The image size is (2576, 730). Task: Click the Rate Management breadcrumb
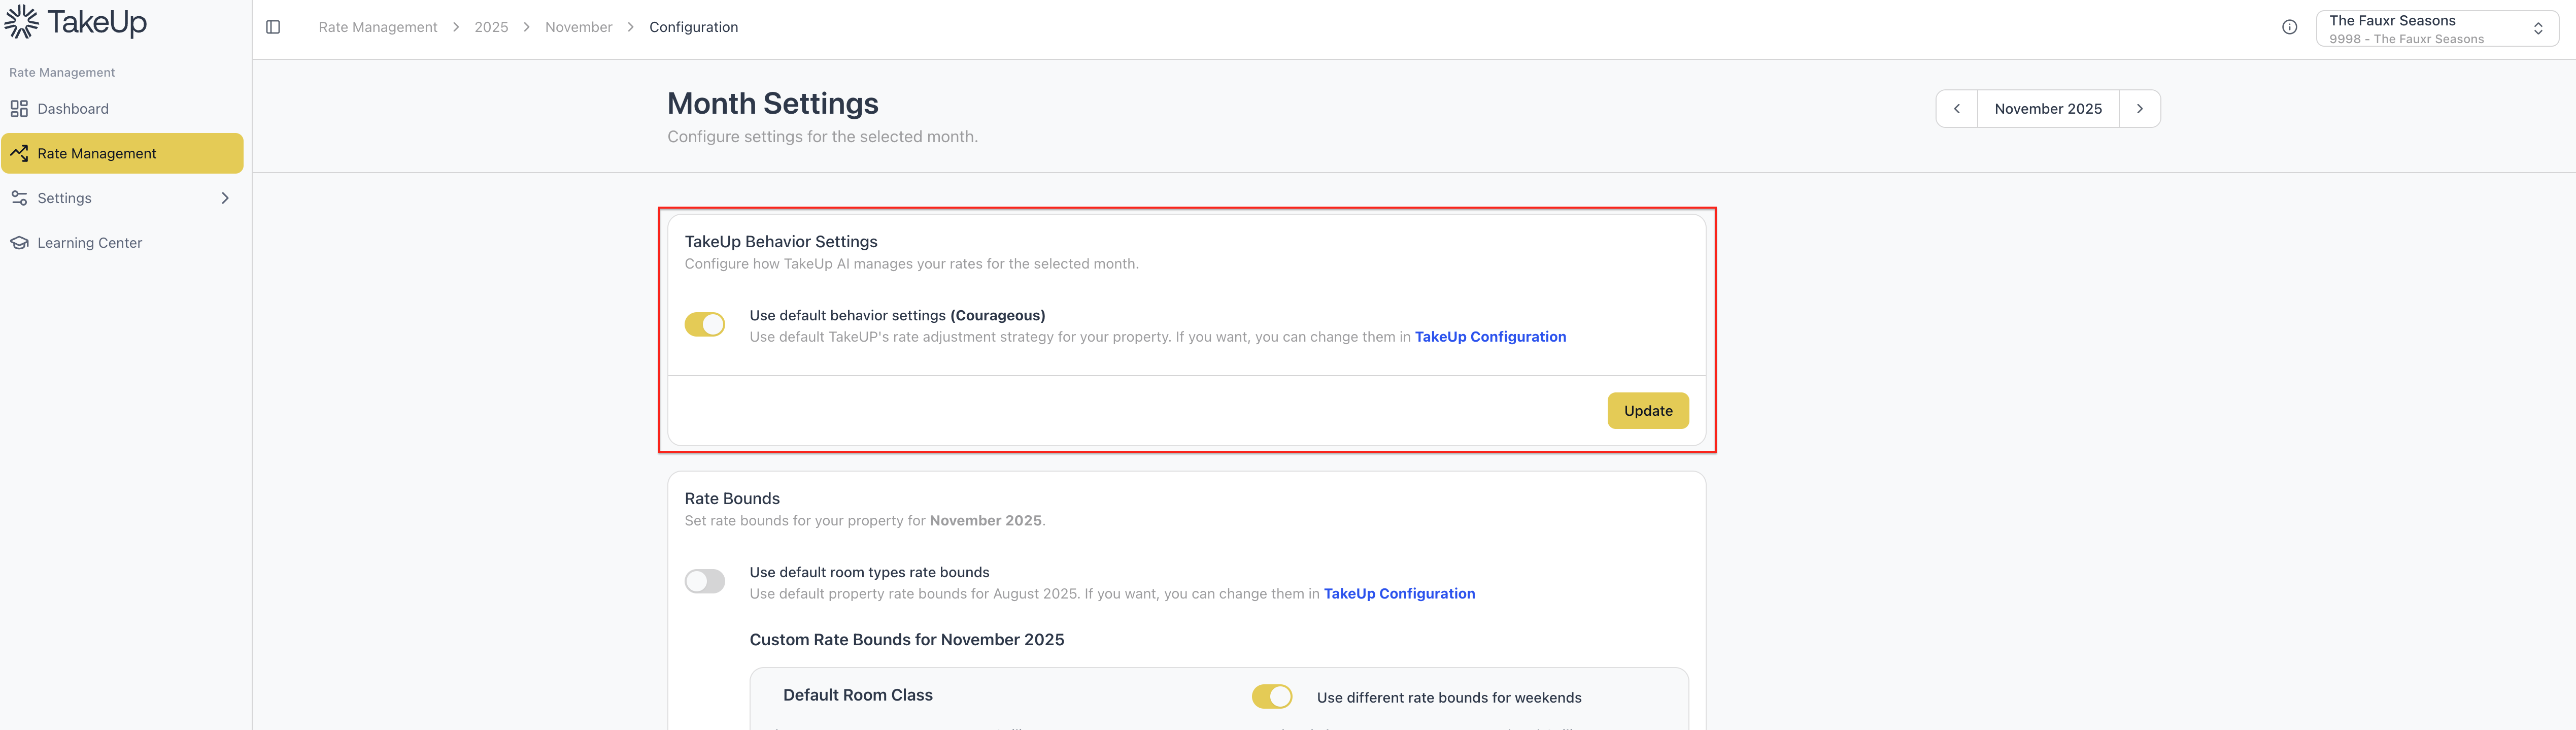[378, 27]
